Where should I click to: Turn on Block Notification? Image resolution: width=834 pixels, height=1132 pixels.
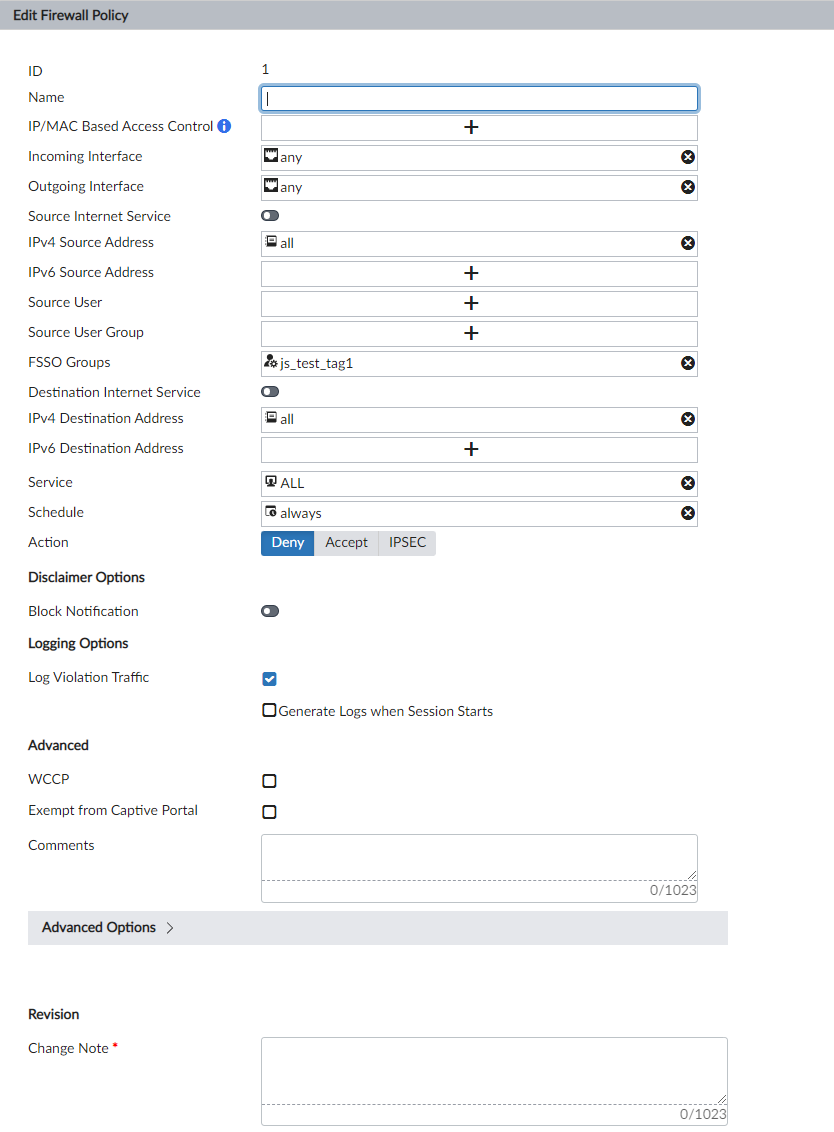click(x=269, y=611)
